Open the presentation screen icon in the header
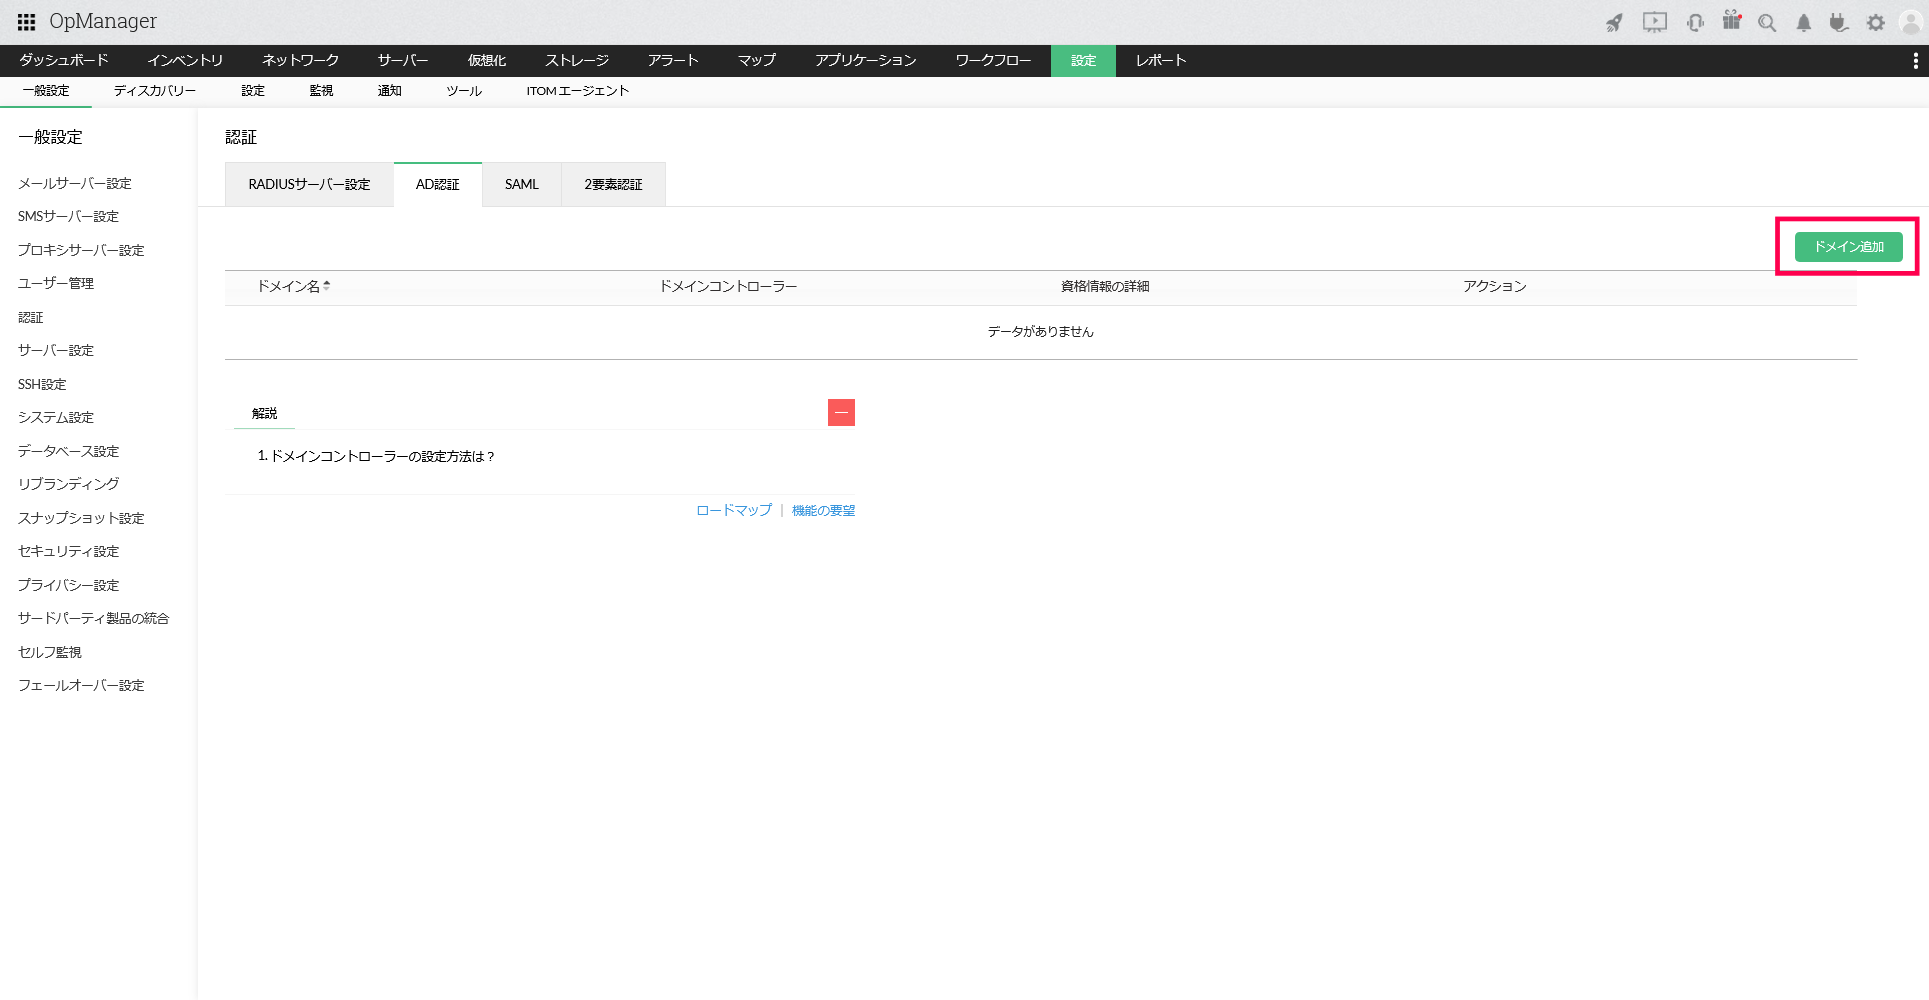The image size is (1929, 1000). (x=1655, y=22)
